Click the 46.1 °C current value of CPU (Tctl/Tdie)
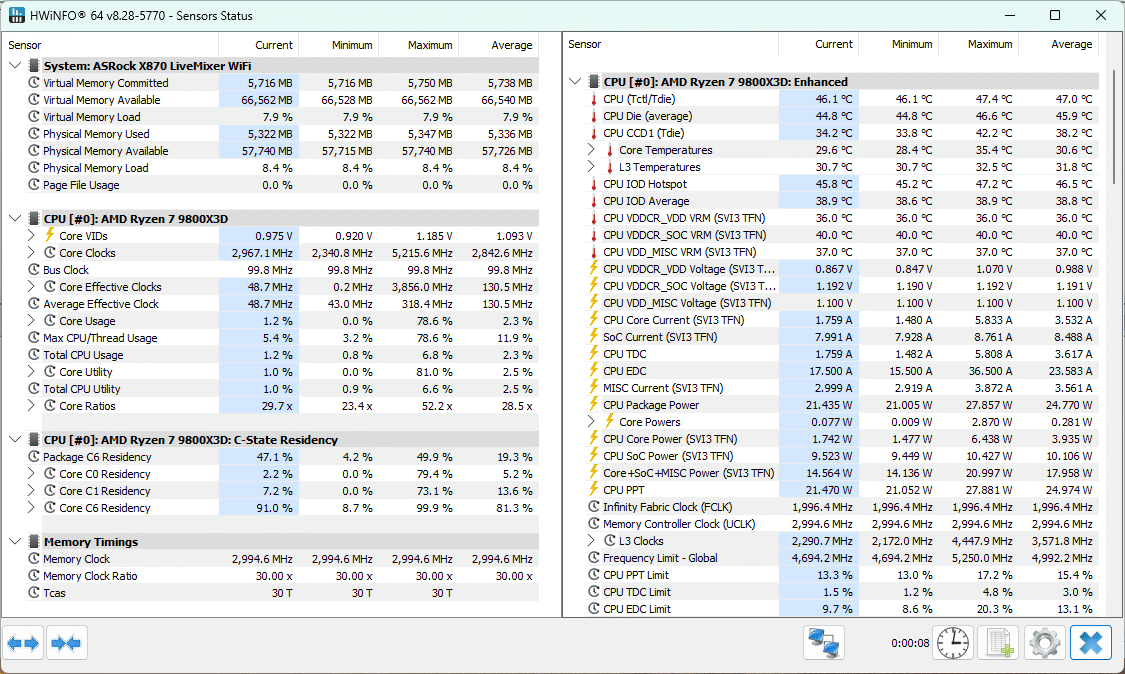Viewport: 1125px width, 674px height. 834,99
